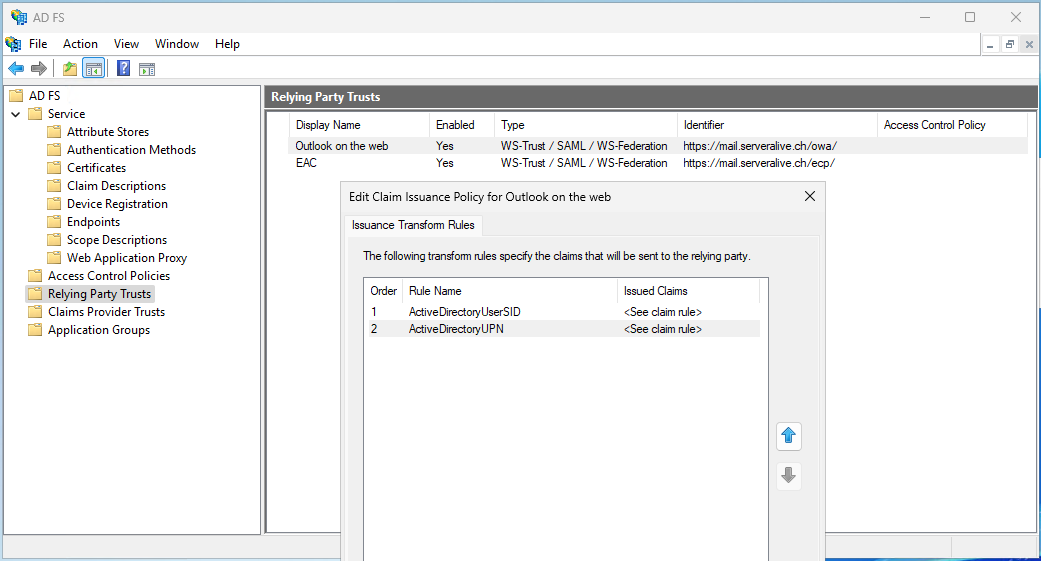Open Scope Descriptions in the tree
The image size is (1041, 561).
point(117,239)
